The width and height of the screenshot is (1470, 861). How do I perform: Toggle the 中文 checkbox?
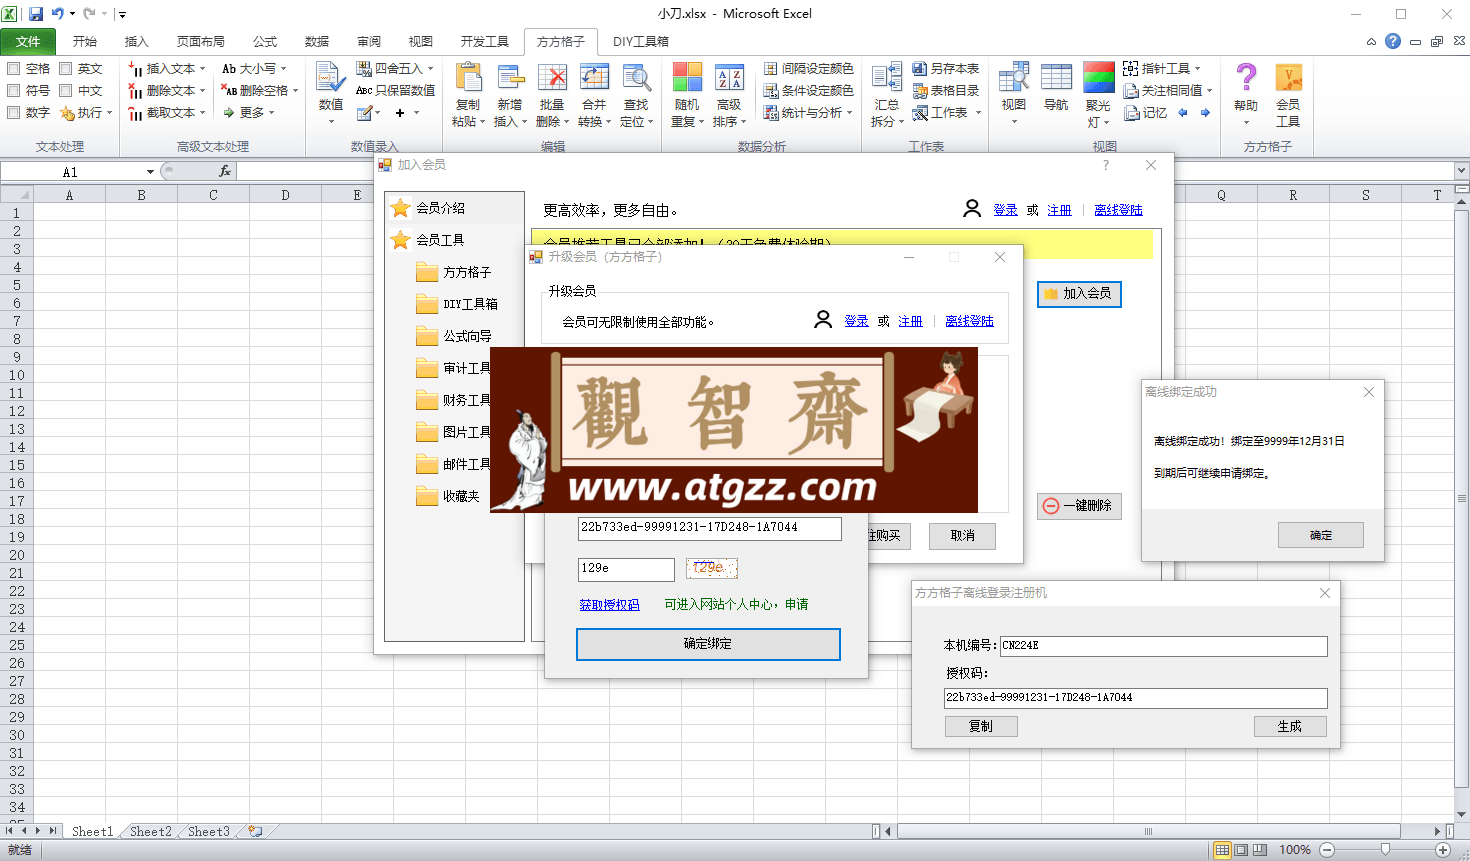66,91
